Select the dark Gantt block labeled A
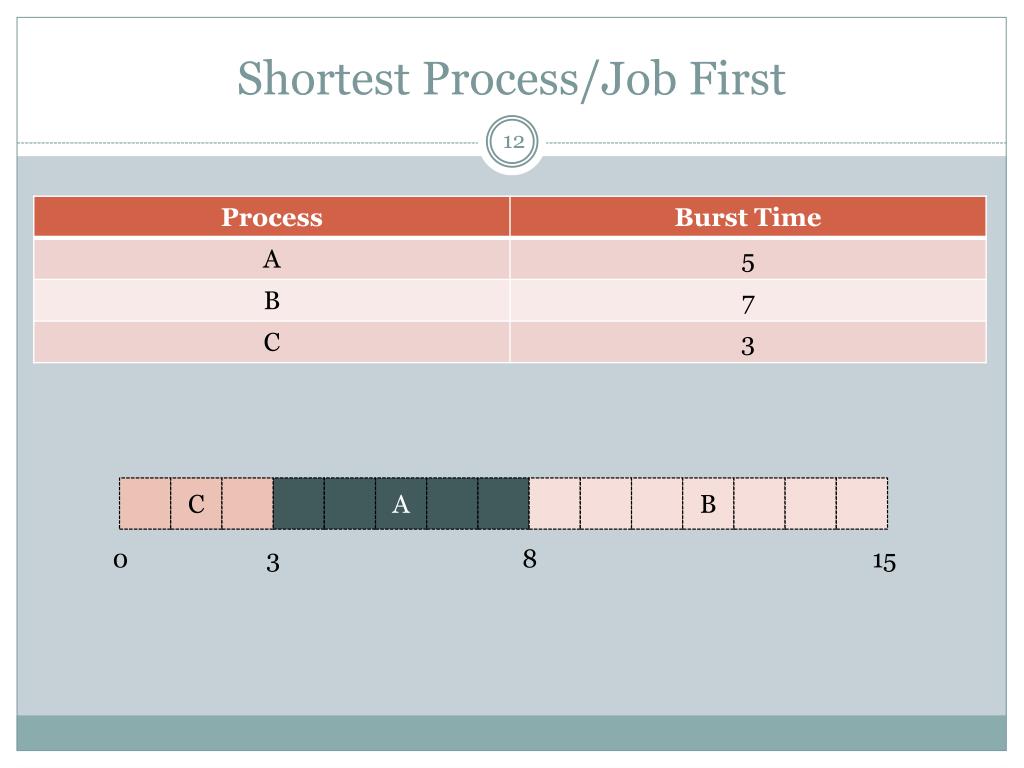 pos(401,504)
